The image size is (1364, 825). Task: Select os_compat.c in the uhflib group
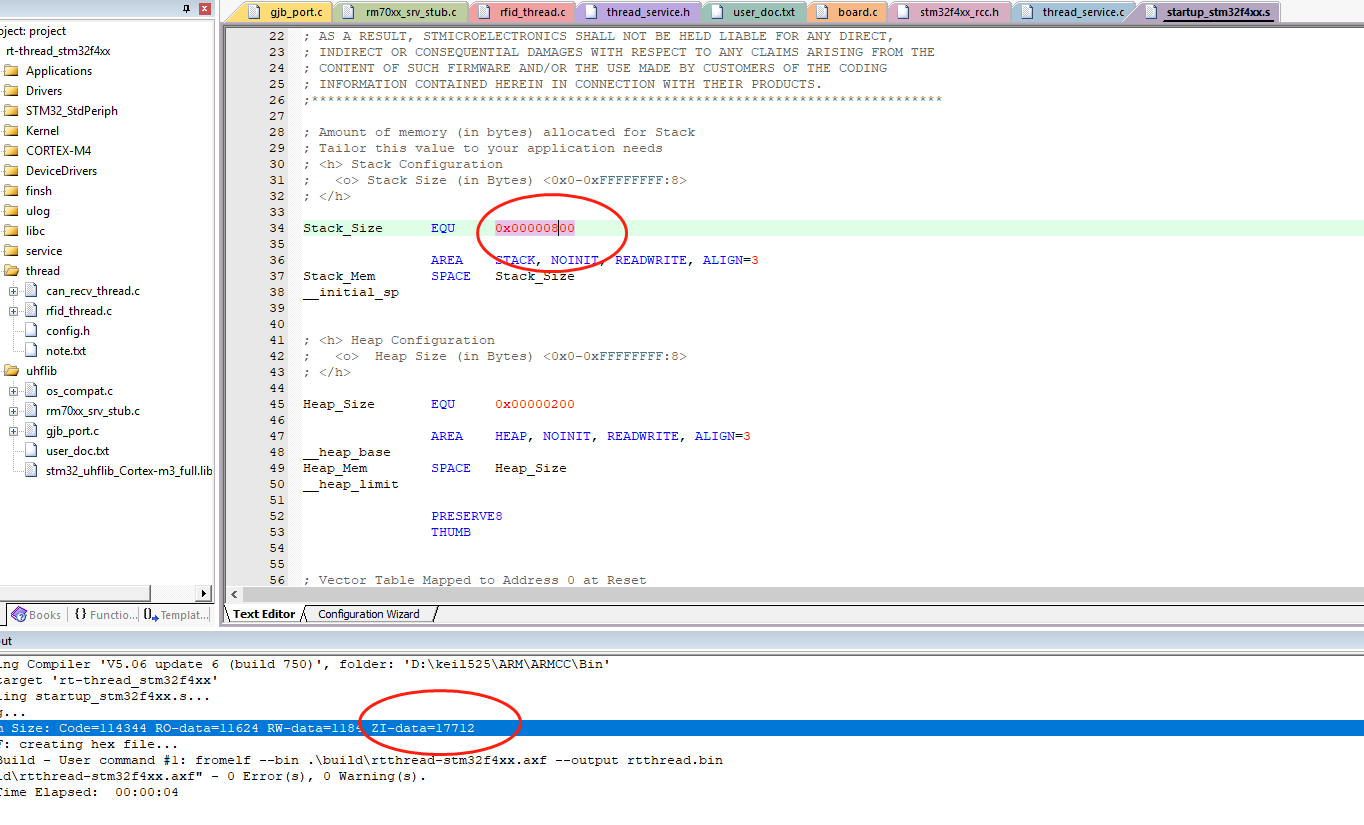tap(80, 391)
